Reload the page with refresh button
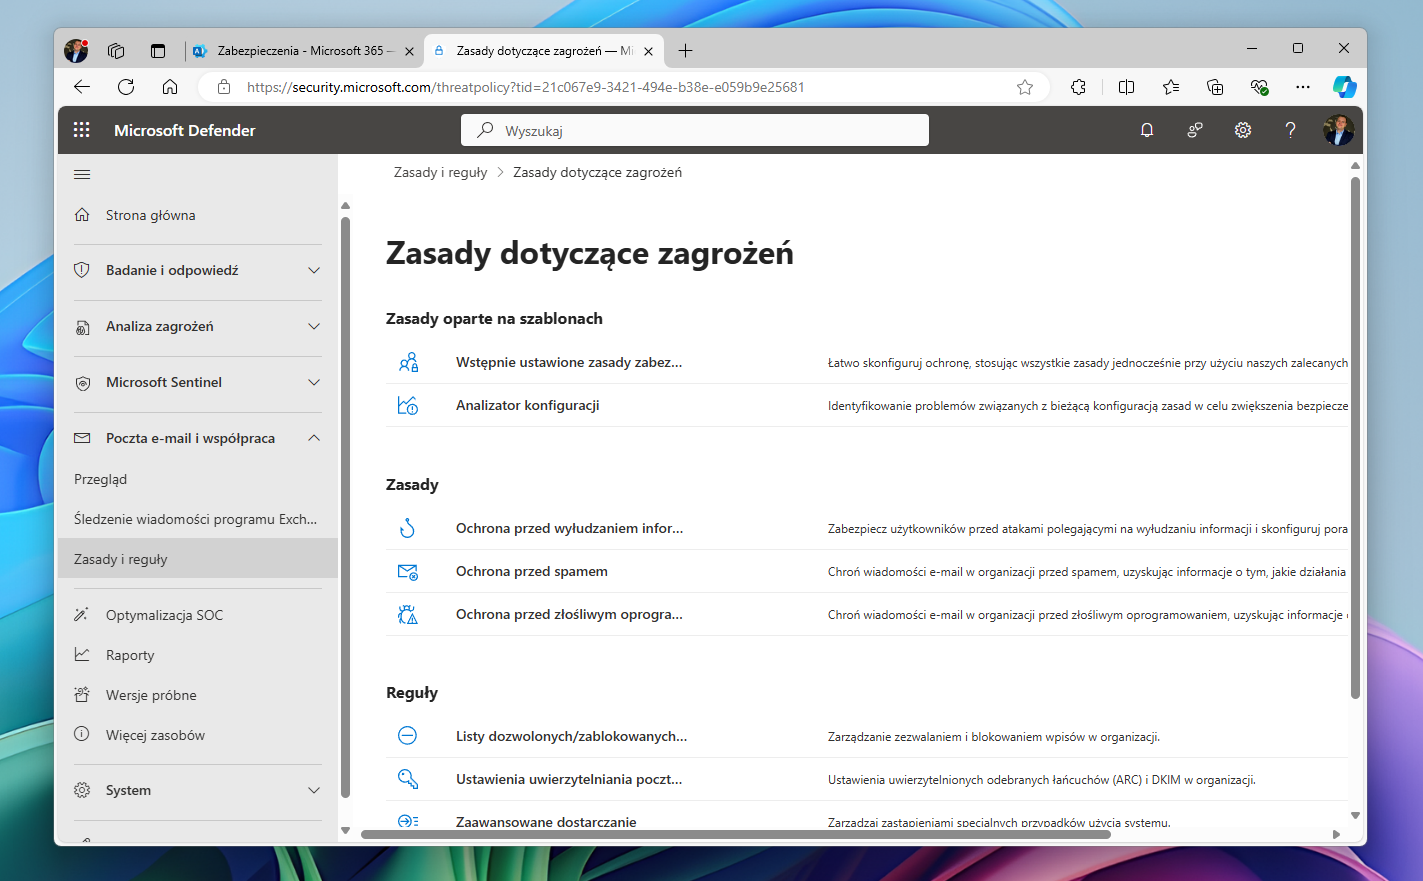 click(x=126, y=87)
